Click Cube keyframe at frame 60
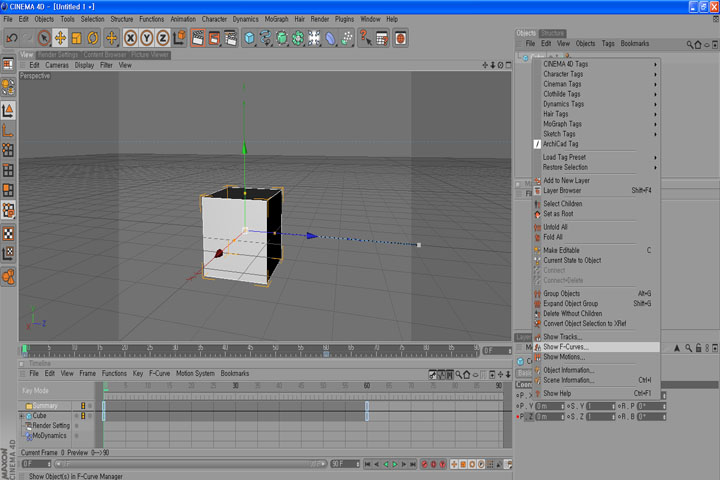 (x=367, y=416)
